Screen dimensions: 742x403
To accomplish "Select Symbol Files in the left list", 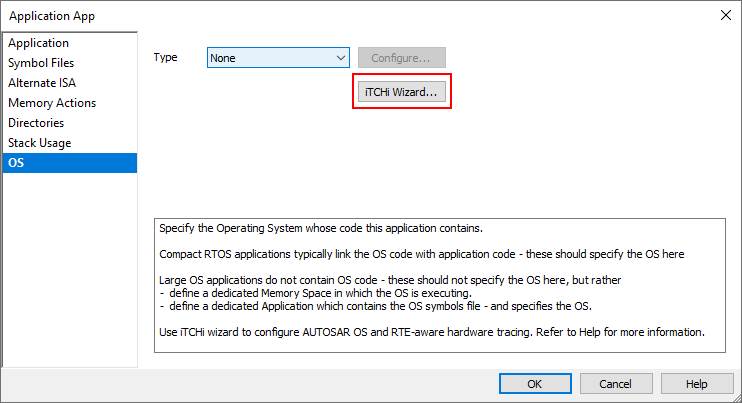I will point(41,63).
